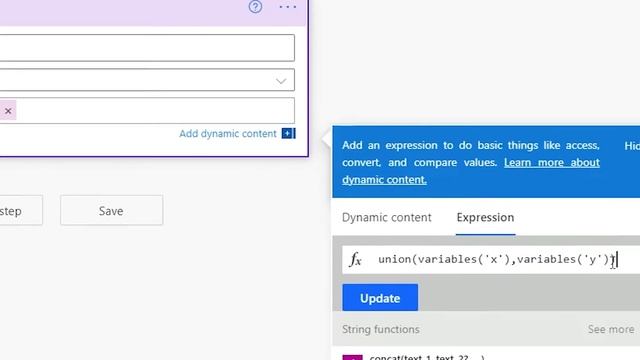Click the Add dynamic content plus icon
Image resolution: width=640 pixels, height=360 pixels.
pos(289,133)
